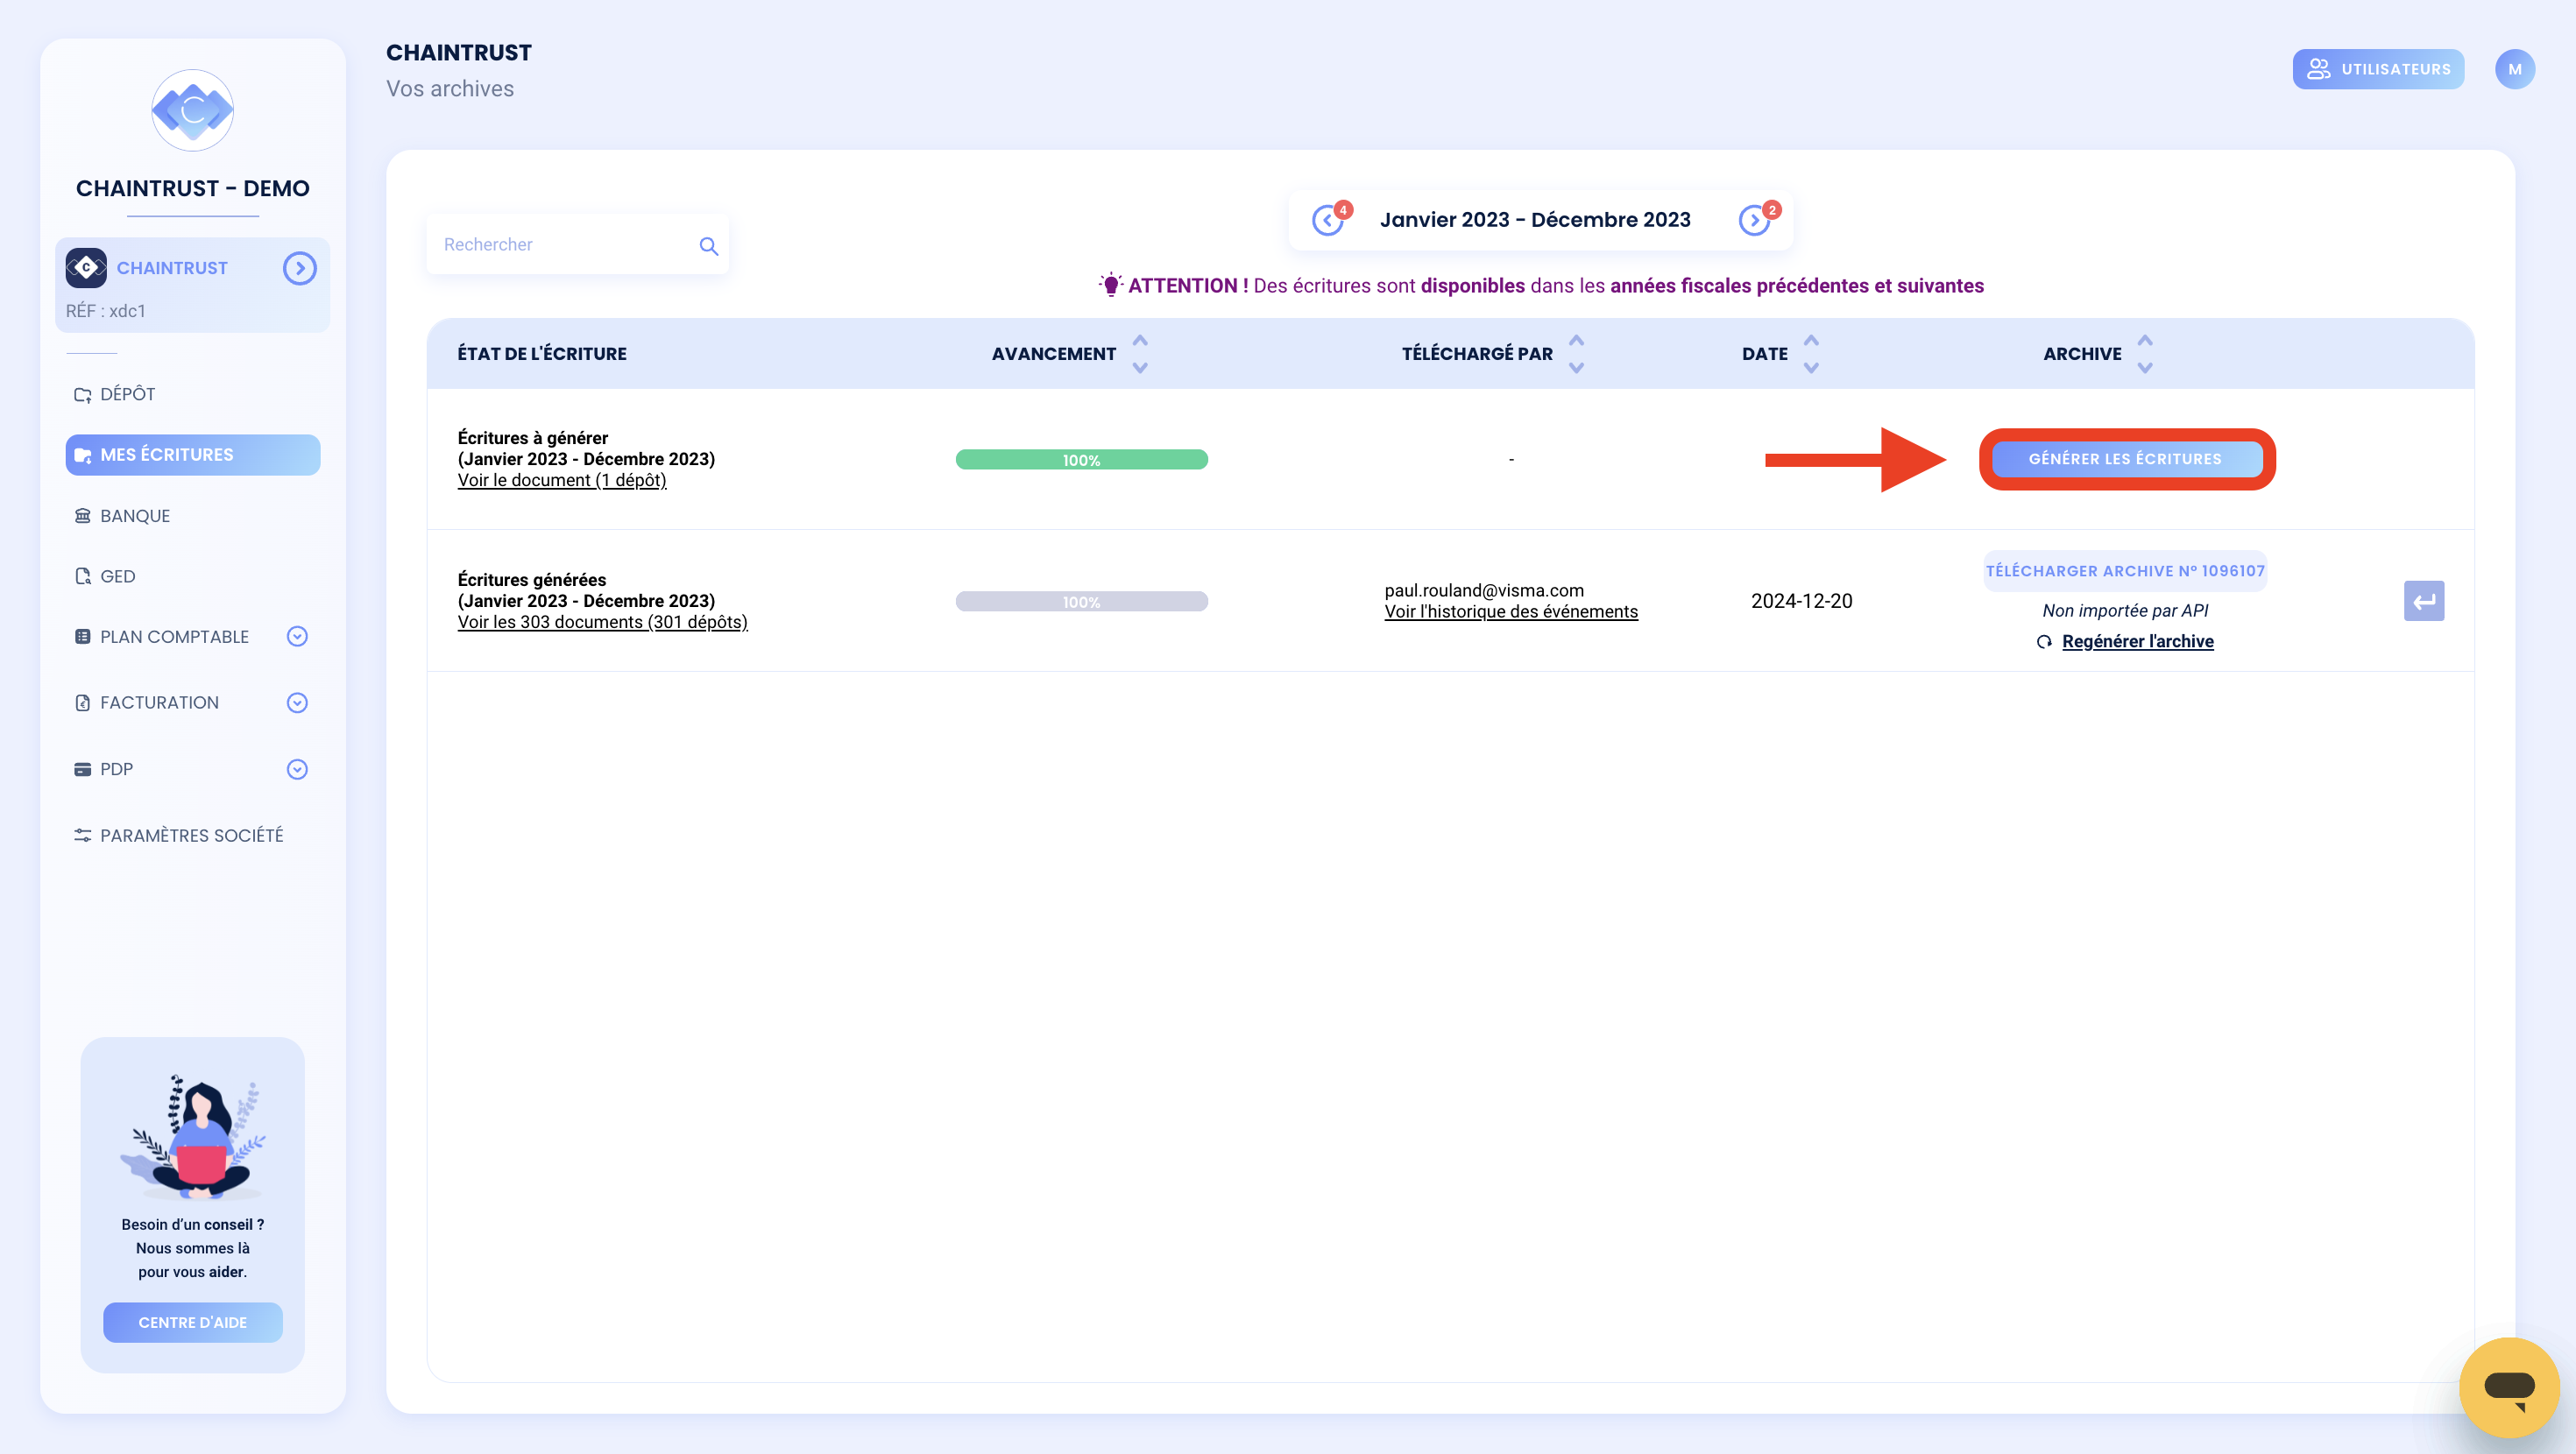Click the lightbulb attention icon
2576x1454 pixels.
pyautogui.click(x=1110, y=285)
